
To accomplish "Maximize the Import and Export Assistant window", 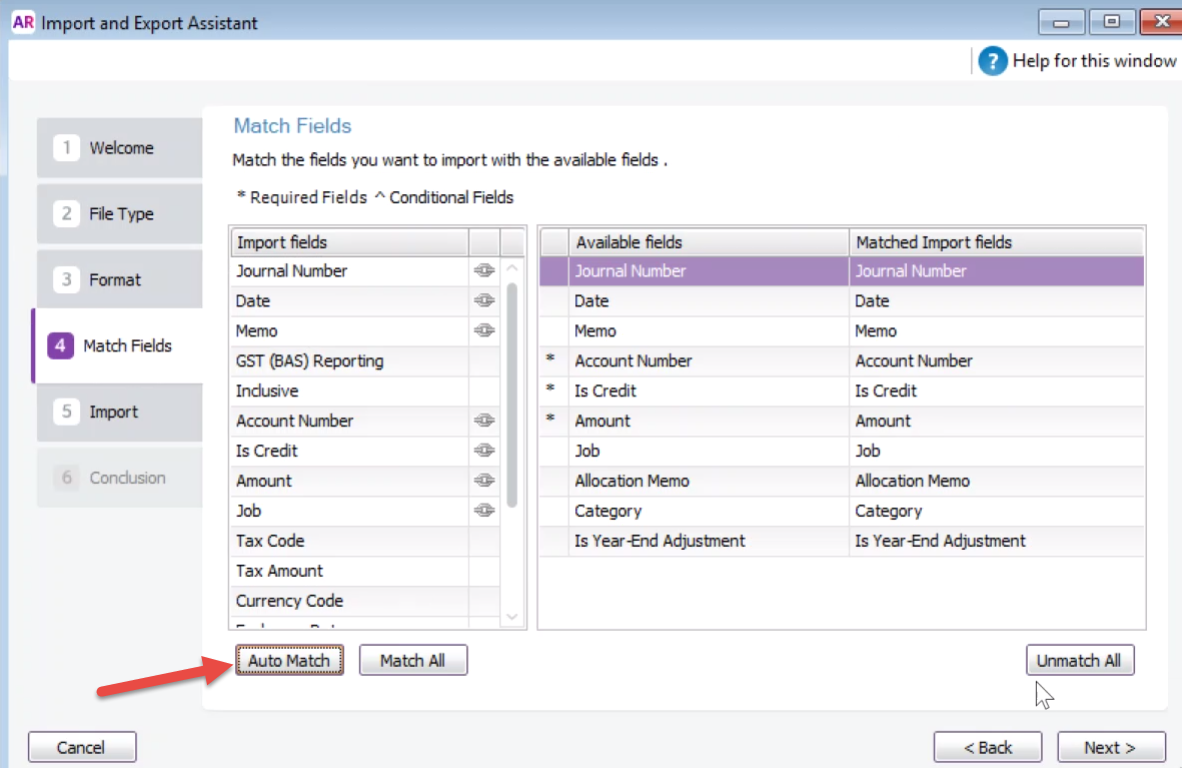I will tap(1111, 22).
